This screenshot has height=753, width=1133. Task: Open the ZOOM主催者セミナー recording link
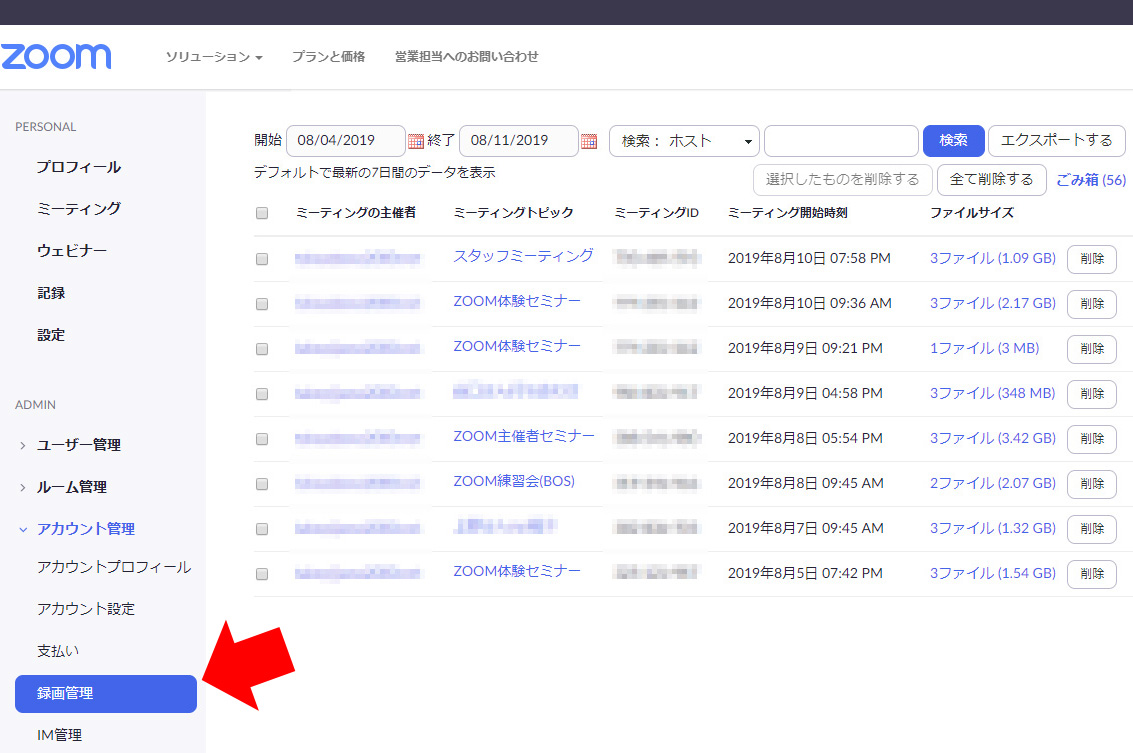[x=523, y=436]
